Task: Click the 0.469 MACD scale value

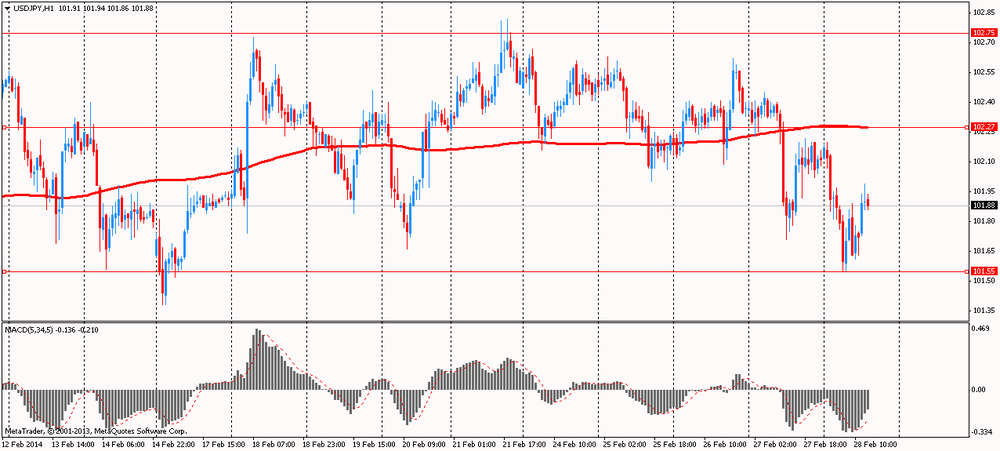Action: (x=982, y=328)
